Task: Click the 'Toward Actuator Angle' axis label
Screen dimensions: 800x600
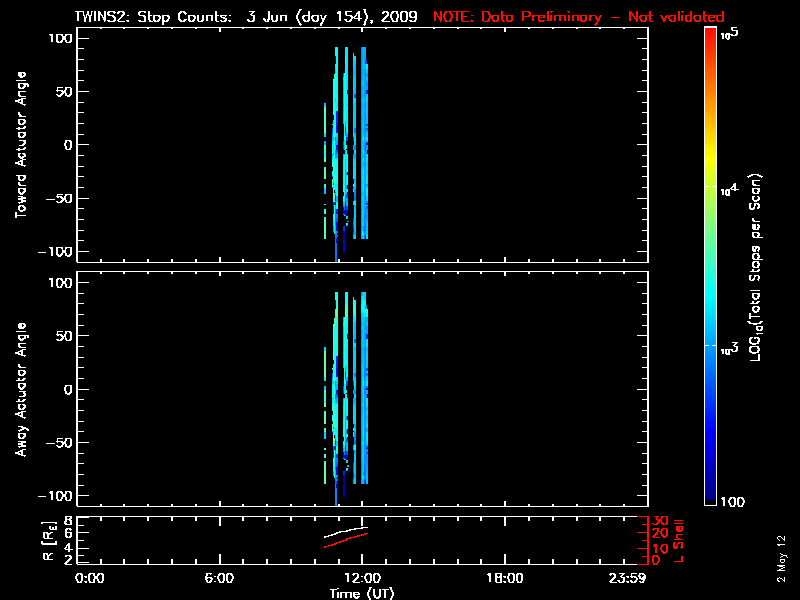Action: click(x=20, y=145)
